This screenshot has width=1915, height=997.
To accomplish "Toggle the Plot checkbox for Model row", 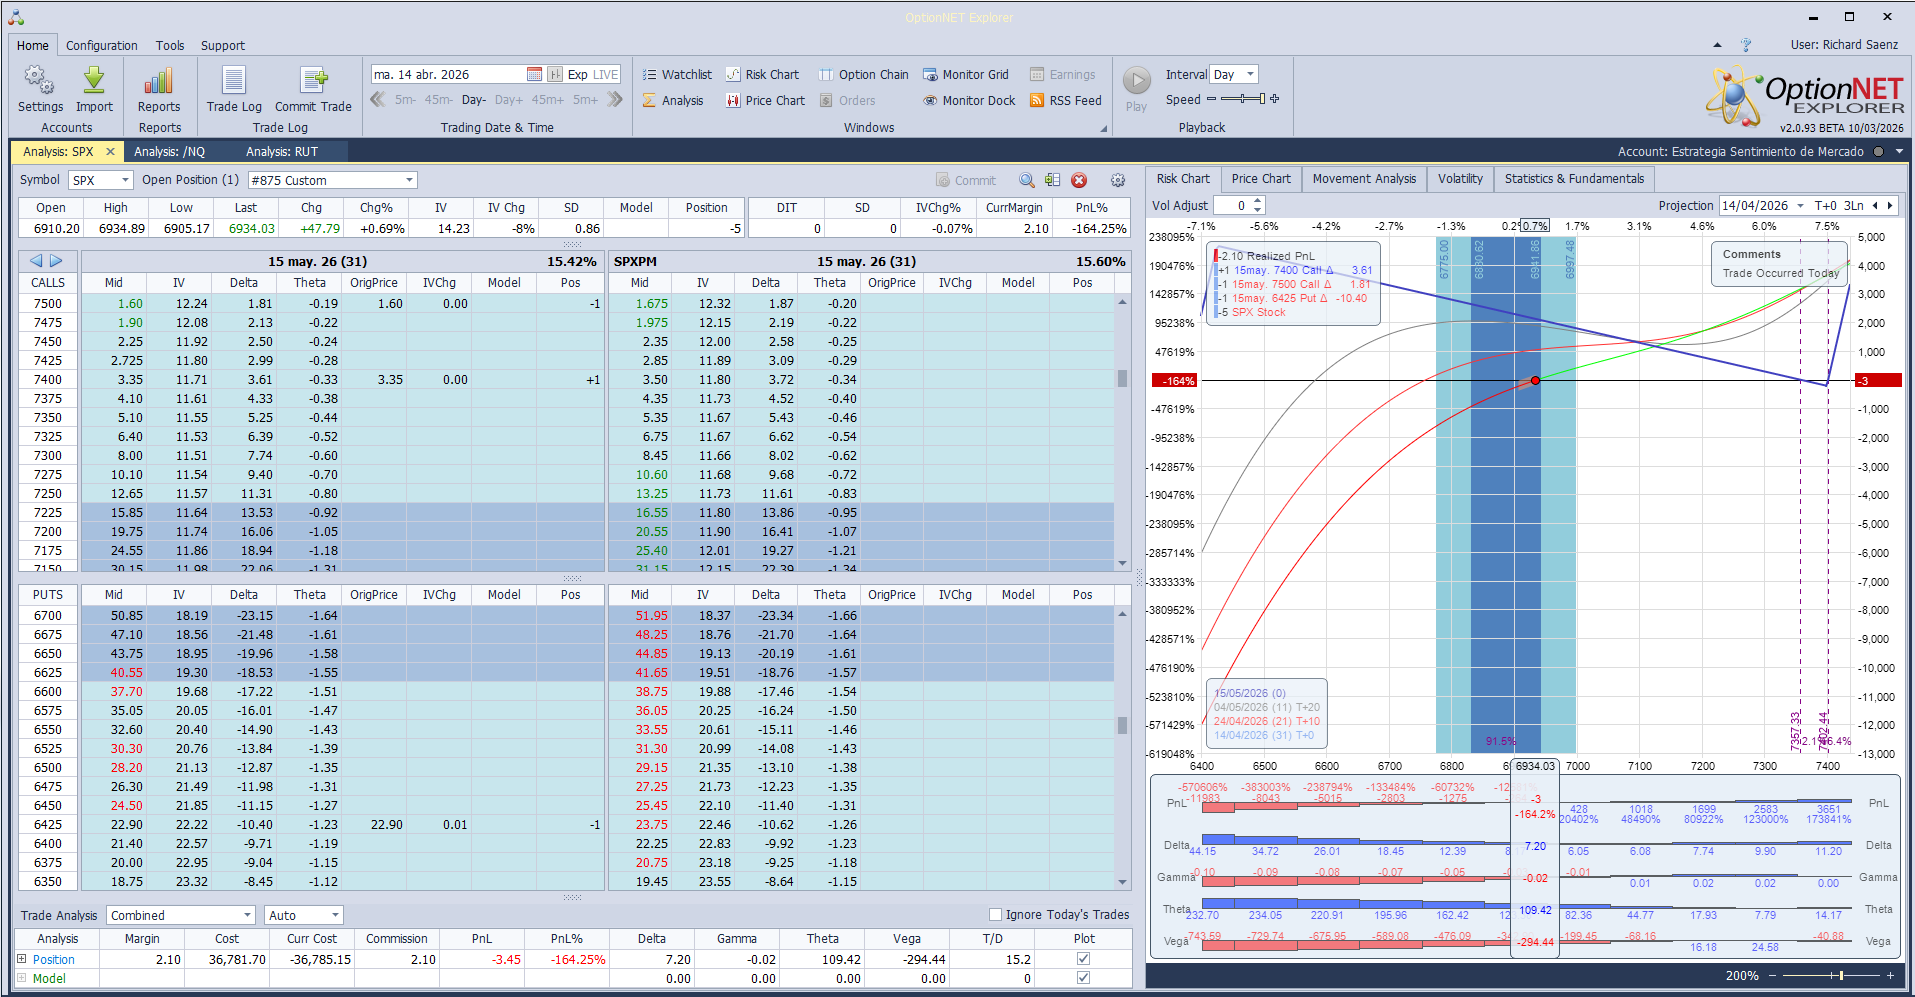I will tap(1083, 978).
